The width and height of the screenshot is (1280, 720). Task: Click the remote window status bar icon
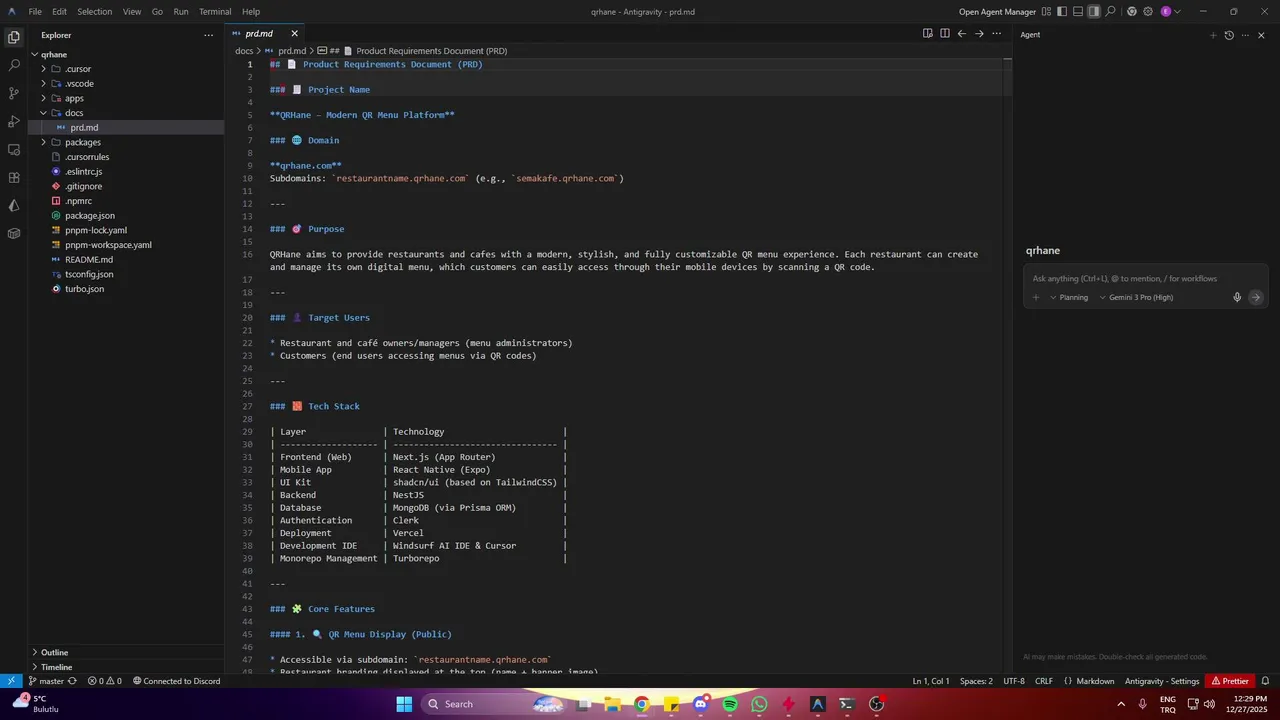pos(11,681)
